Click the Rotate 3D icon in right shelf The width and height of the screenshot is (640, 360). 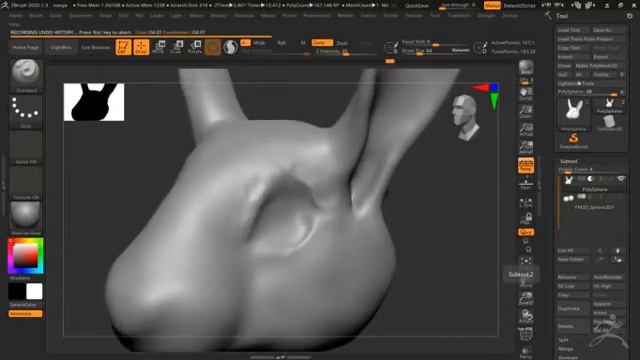[x=526, y=317]
